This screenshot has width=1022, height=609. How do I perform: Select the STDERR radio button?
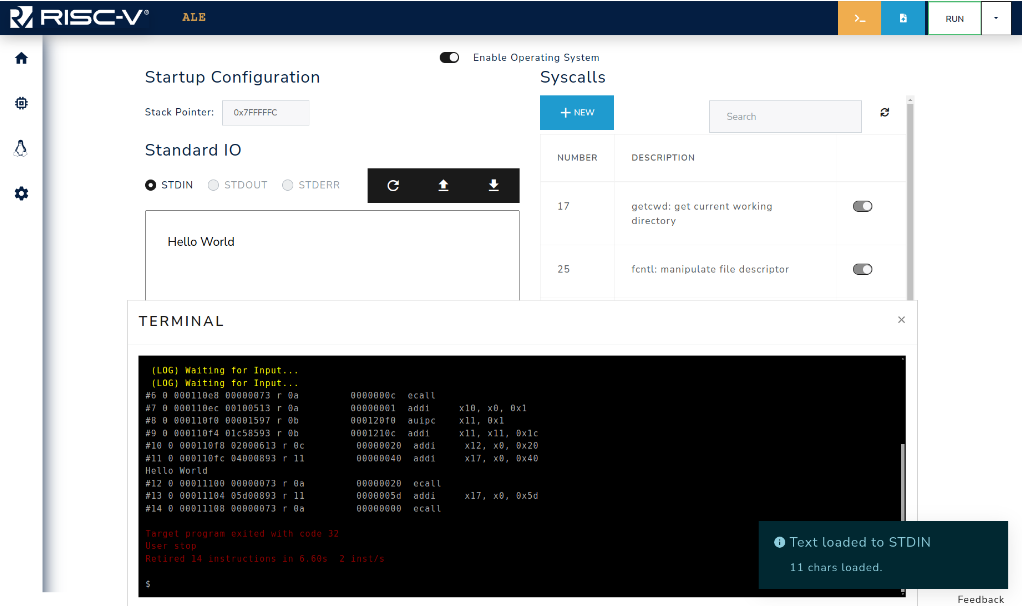(x=287, y=185)
